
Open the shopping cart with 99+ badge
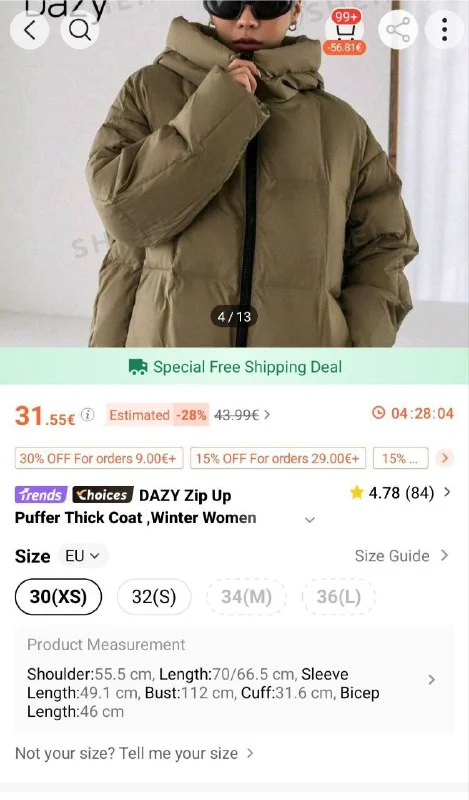tap(345, 31)
